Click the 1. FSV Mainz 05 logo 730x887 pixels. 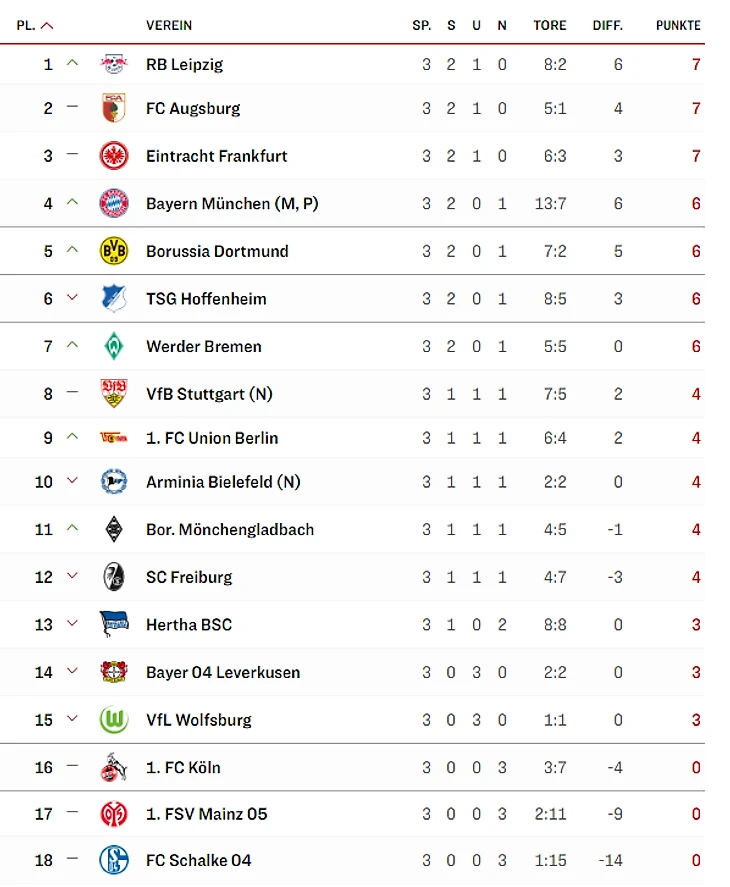(x=114, y=814)
